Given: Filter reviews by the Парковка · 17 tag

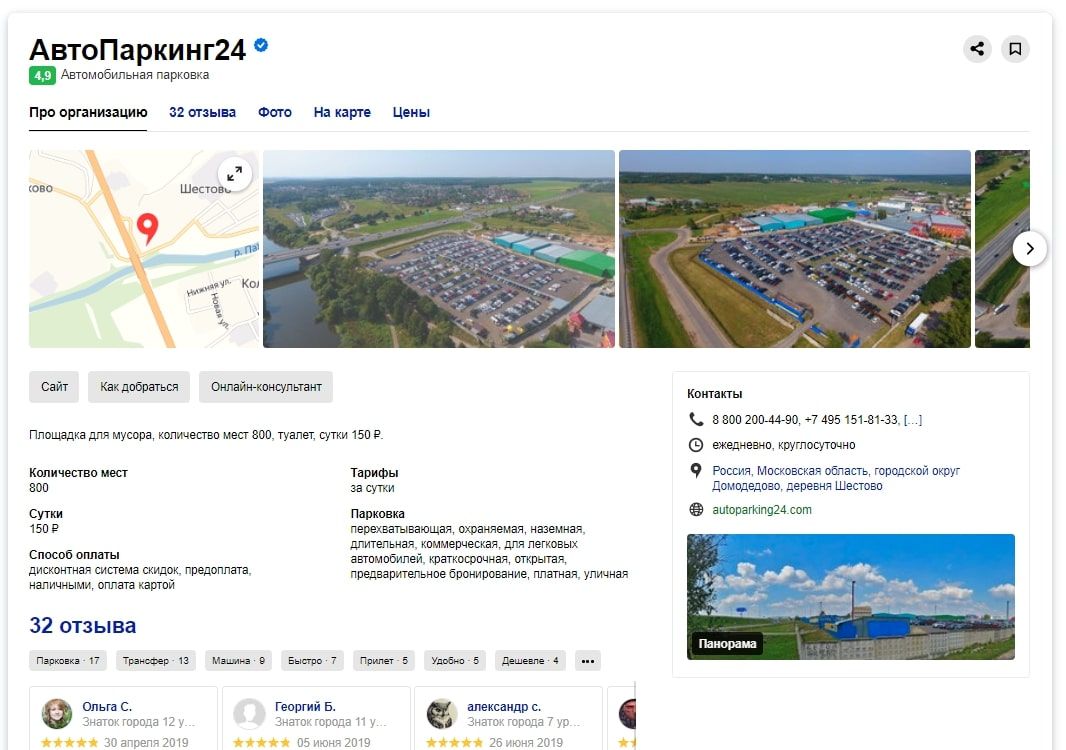Looking at the screenshot, I should pyautogui.click(x=68, y=661).
